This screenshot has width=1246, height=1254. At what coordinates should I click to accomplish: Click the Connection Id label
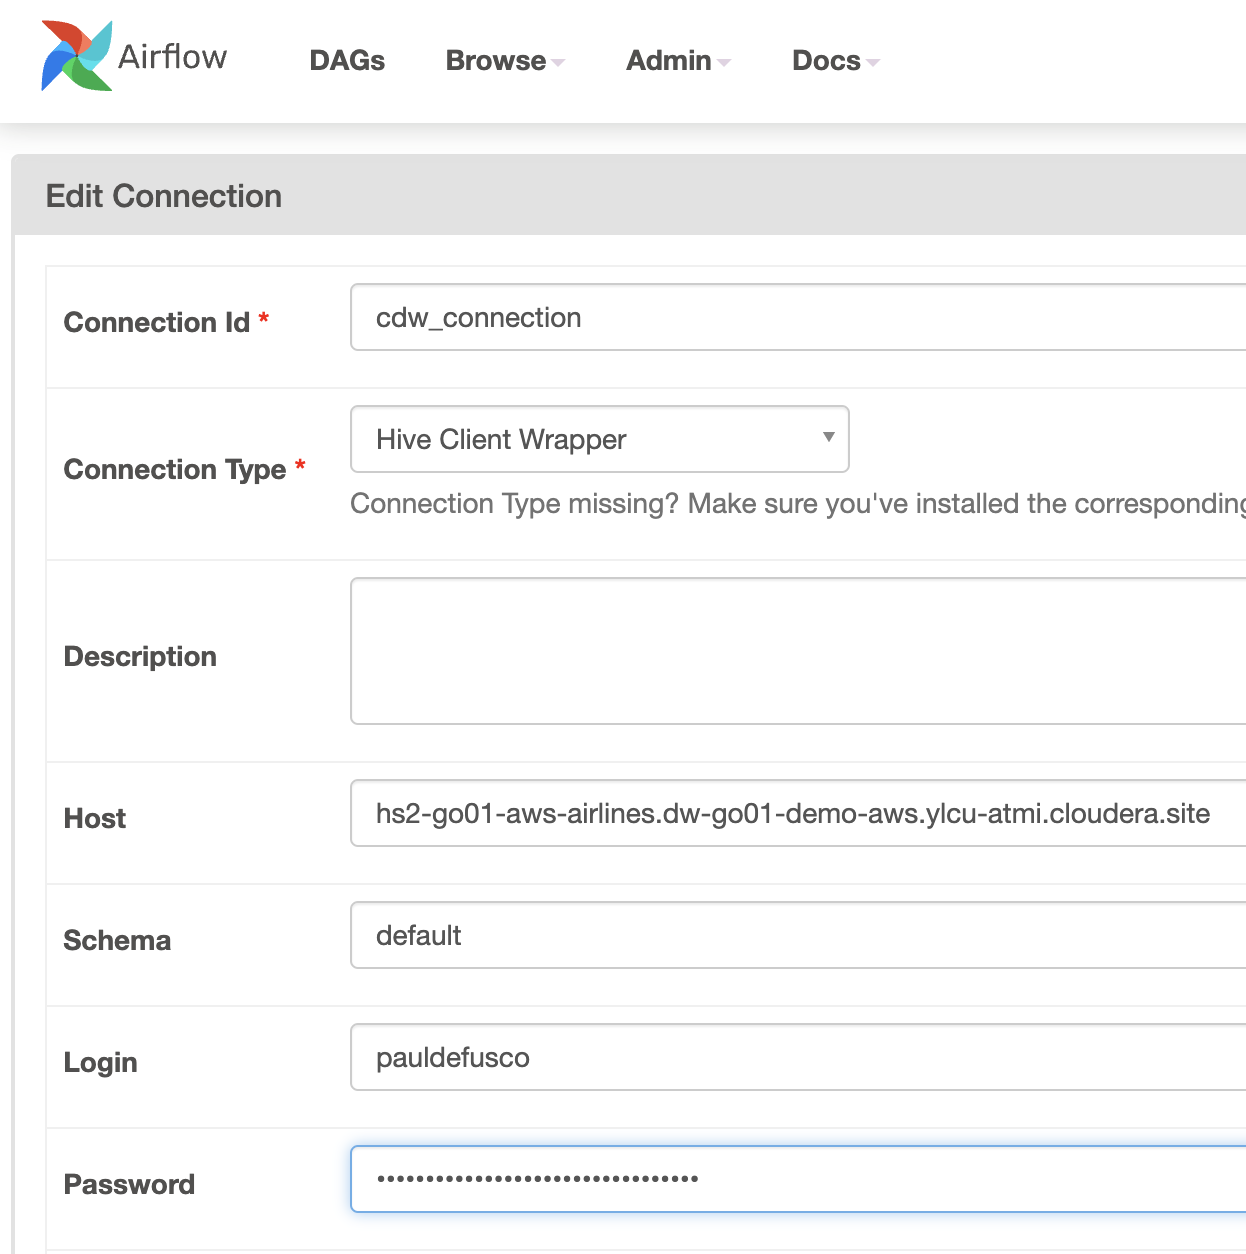pyautogui.click(x=157, y=322)
